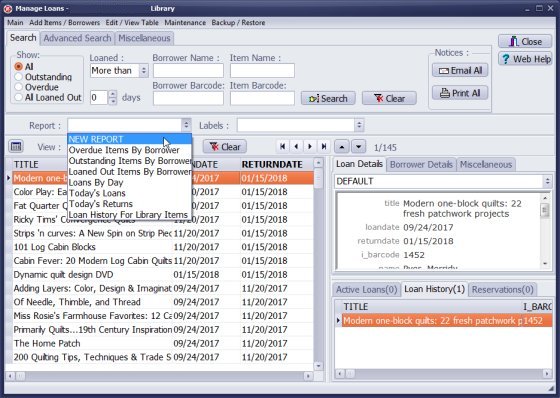560x398 pixels.
Task: Go to first record navigation arrow
Action: pyautogui.click(x=282, y=146)
